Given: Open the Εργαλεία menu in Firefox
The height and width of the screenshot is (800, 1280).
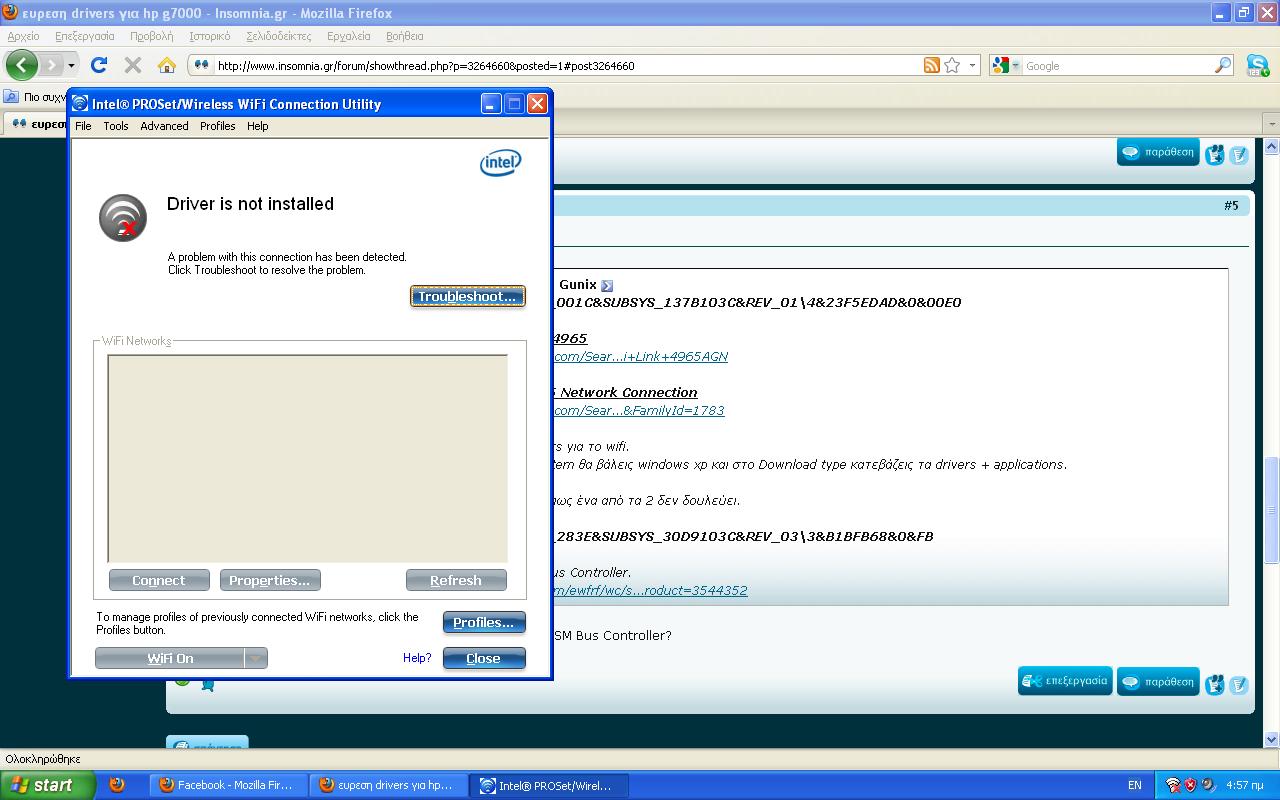Looking at the screenshot, I should click(x=349, y=36).
